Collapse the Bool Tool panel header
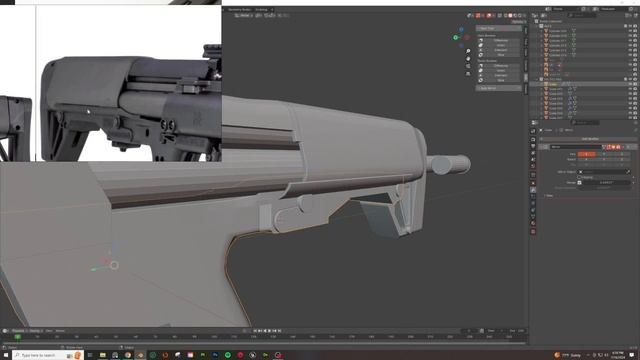The height and width of the screenshot is (360, 640). click(x=499, y=29)
